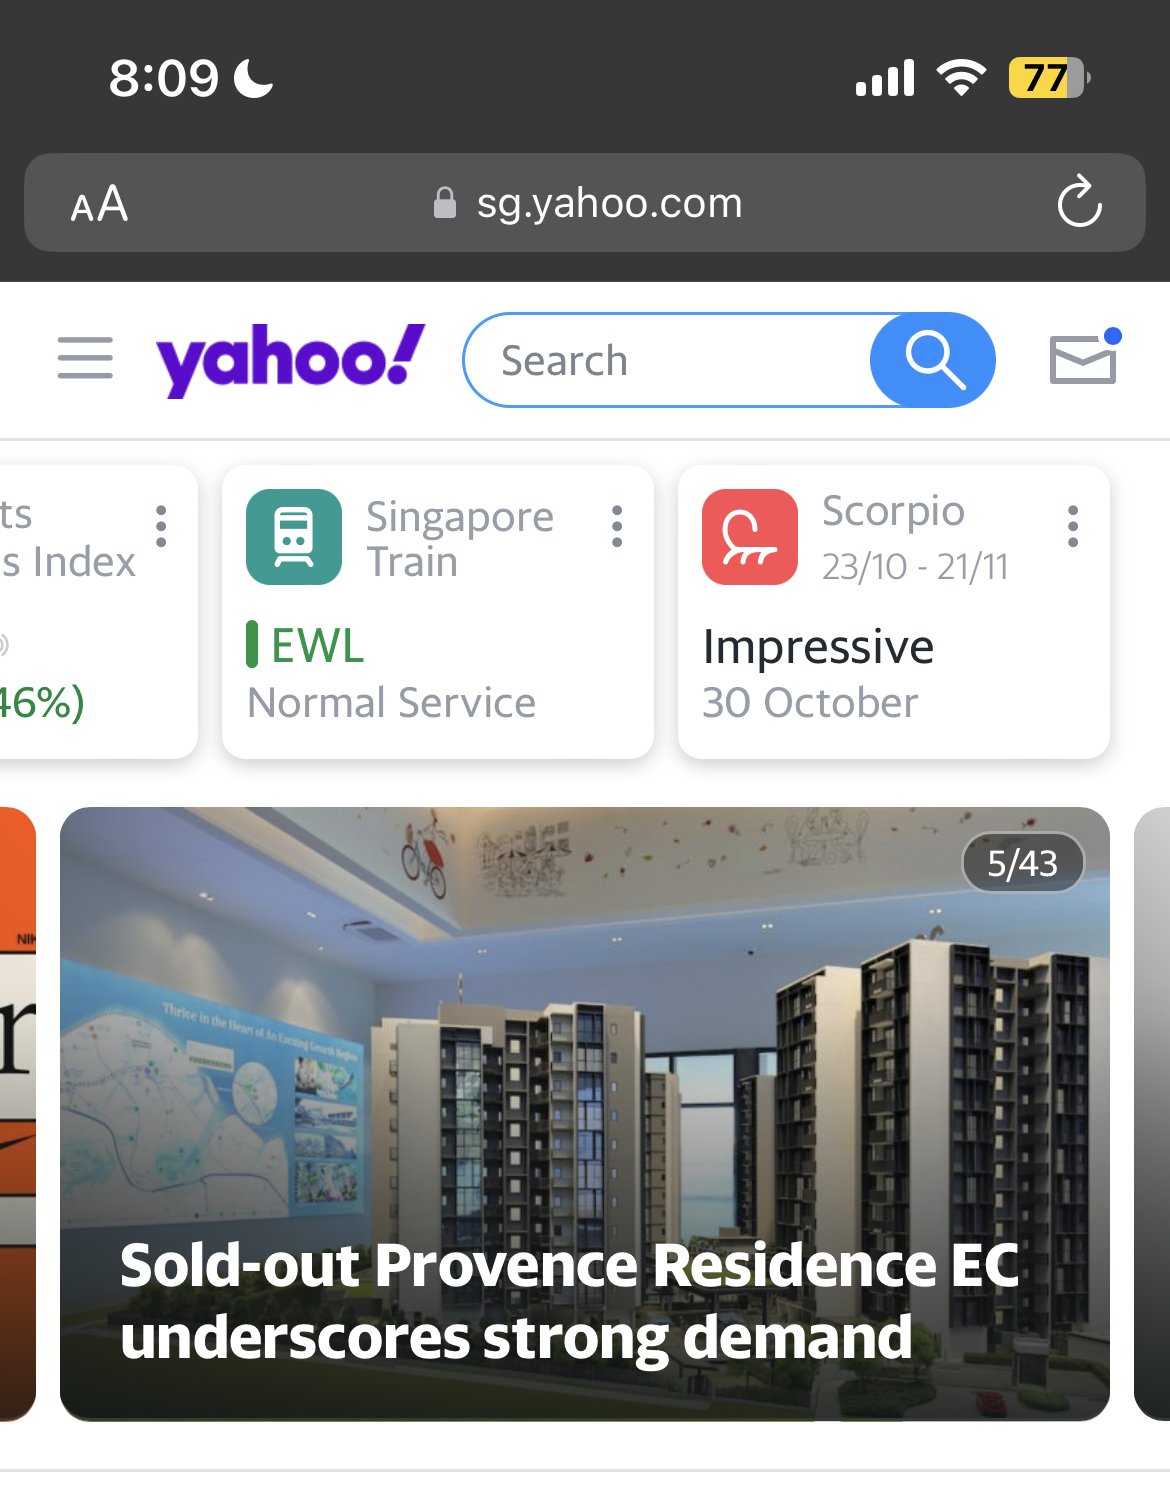
Task: Open the AA text size options
Action: pos(99,204)
